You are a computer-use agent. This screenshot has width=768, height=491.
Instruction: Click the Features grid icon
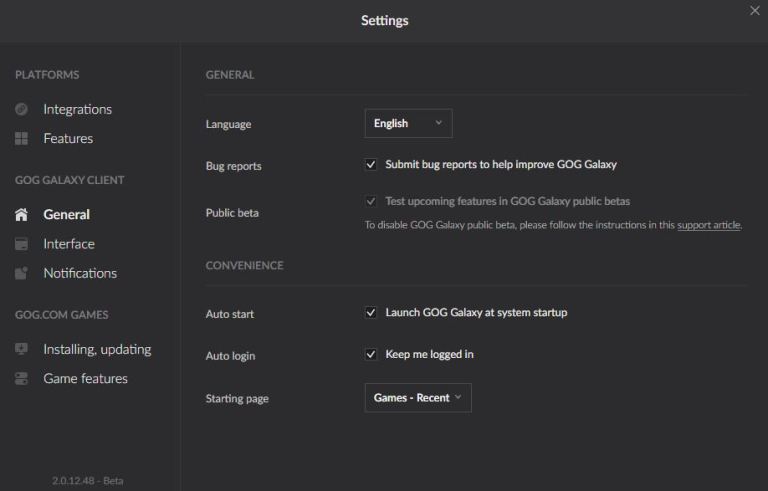click(21, 138)
